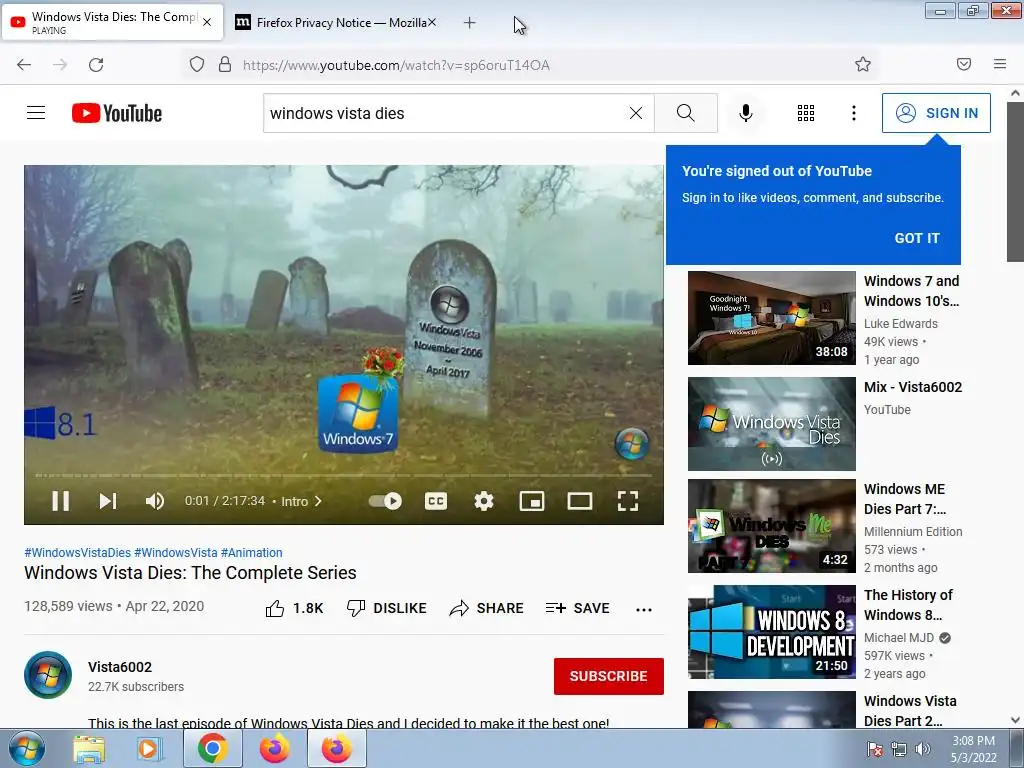1024x768 pixels.
Task: Expand the Intro chapter chevron
Action: click(x=318, y=501)
